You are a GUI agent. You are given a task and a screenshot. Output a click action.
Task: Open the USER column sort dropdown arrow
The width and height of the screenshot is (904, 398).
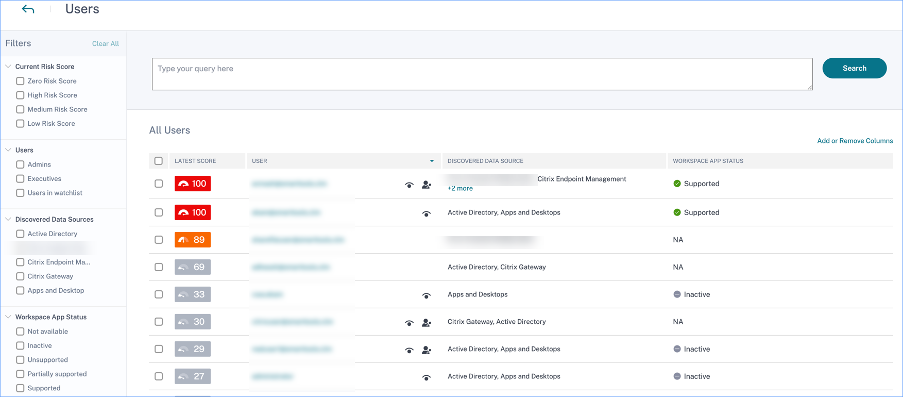(x=432, y=161)
